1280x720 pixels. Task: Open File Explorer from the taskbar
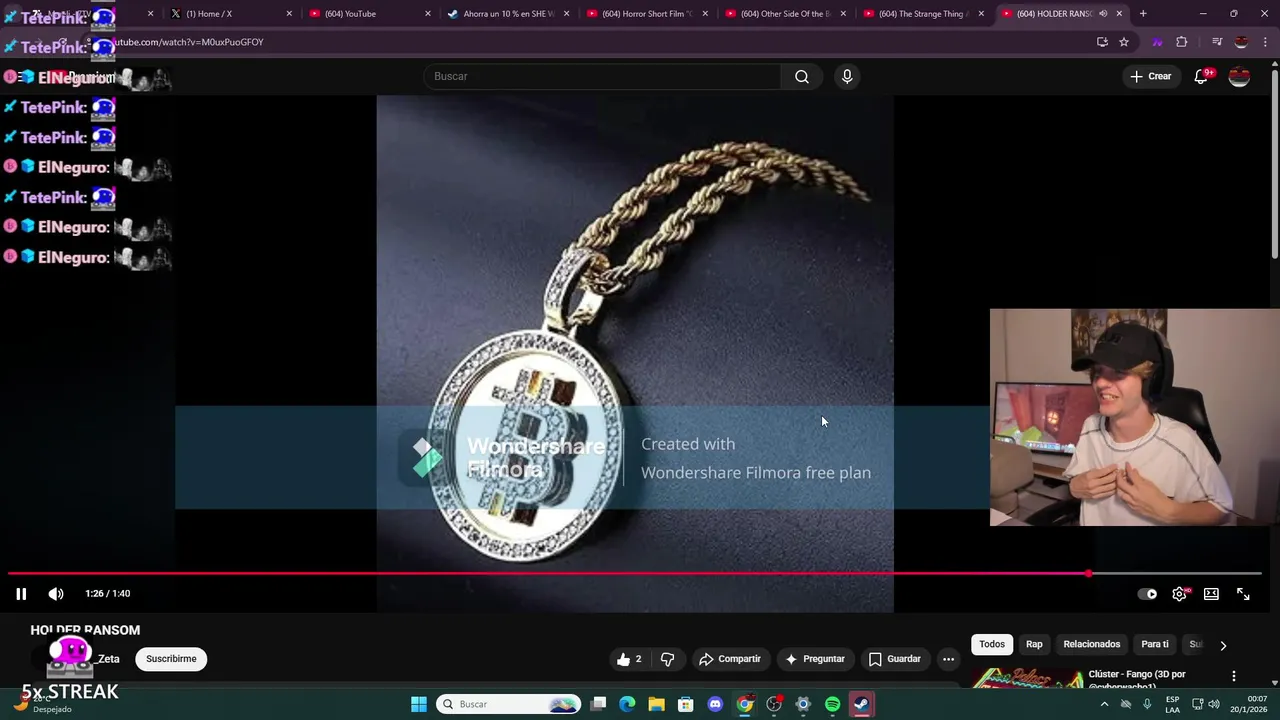[x=657, y=704]
